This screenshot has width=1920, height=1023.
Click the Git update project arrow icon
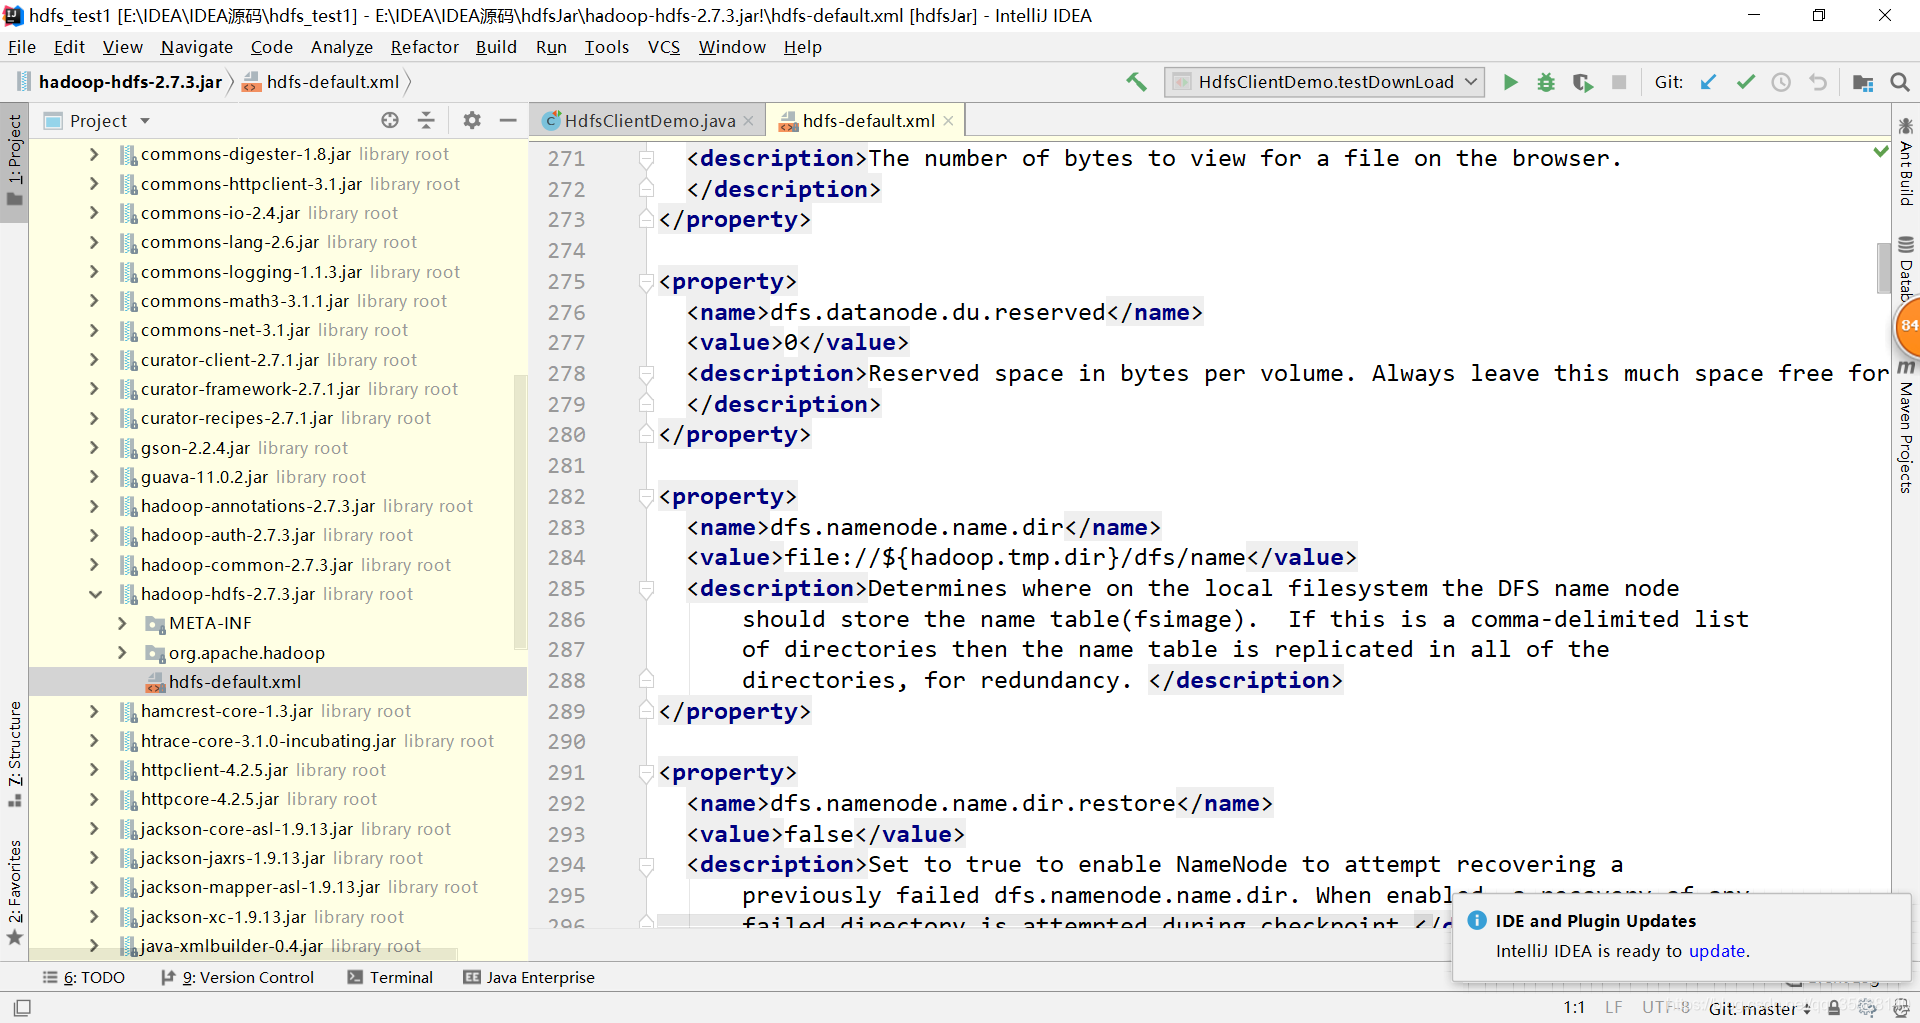point(1709,82)
